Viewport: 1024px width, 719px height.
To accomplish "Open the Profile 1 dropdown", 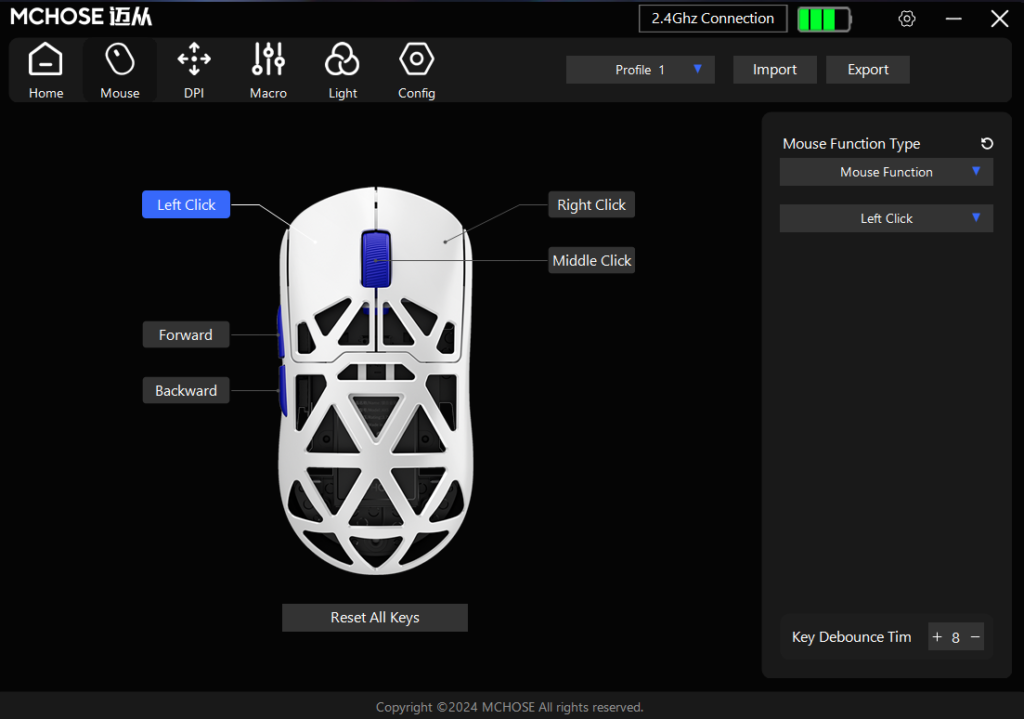I will click(x=640, y=69).
